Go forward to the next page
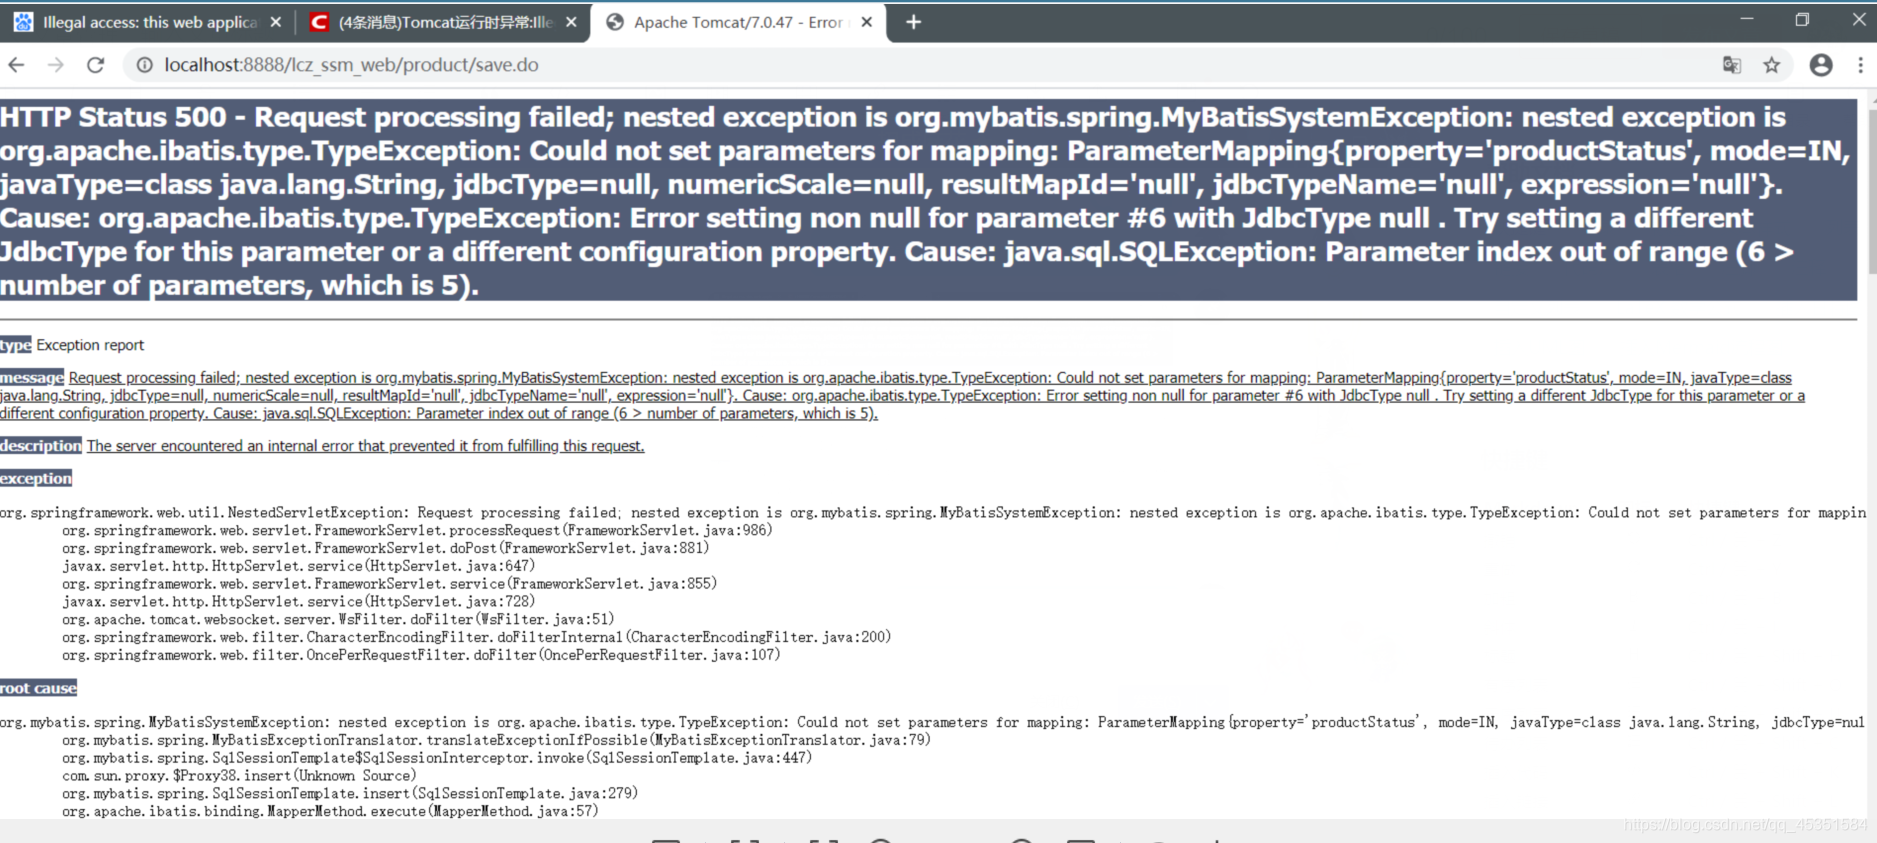 56,65
